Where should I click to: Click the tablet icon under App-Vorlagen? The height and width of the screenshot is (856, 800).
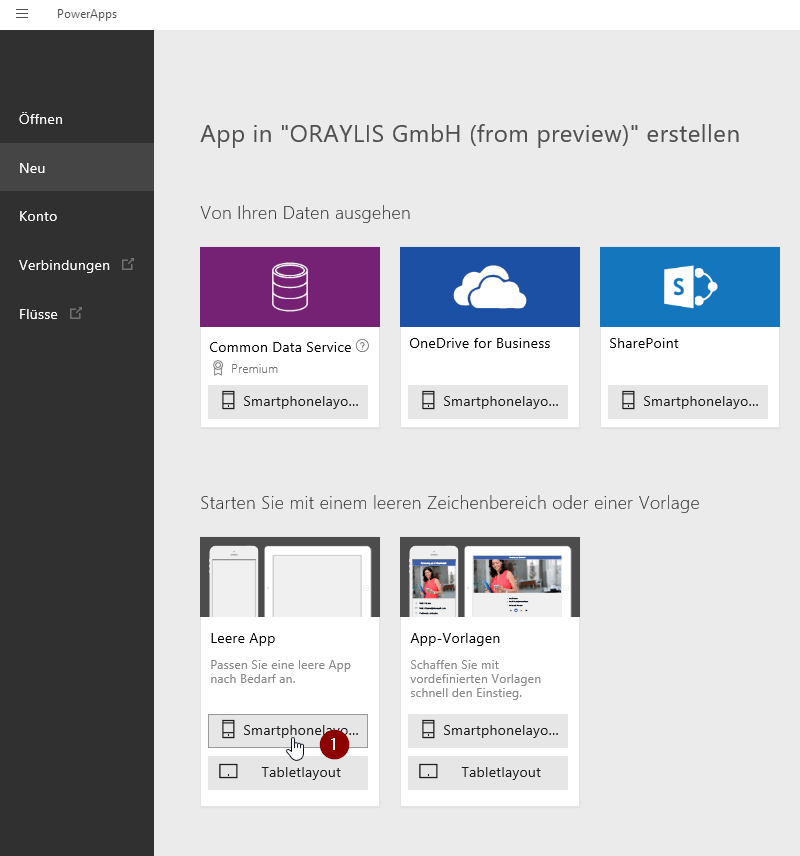(x=428, y=771)
